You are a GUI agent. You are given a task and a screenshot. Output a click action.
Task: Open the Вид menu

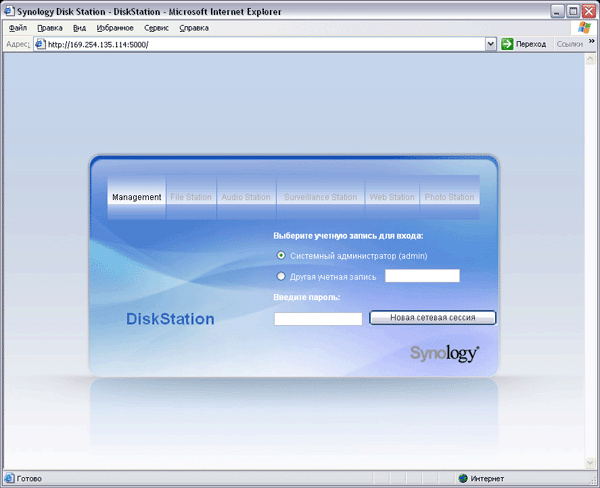coord(80,28)
